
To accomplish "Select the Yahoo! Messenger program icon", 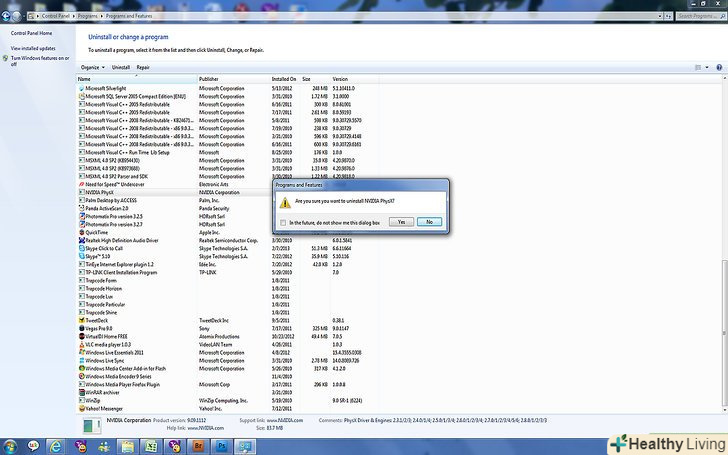I will [82, 408].
